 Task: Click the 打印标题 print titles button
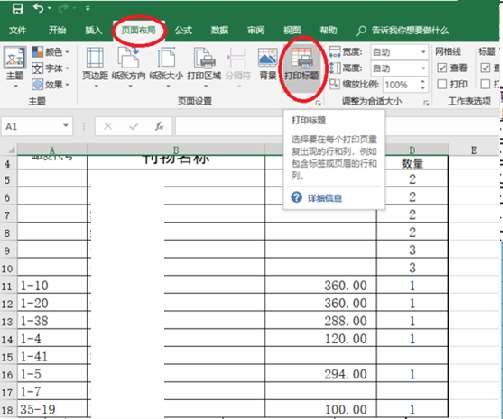pos(302,68)
